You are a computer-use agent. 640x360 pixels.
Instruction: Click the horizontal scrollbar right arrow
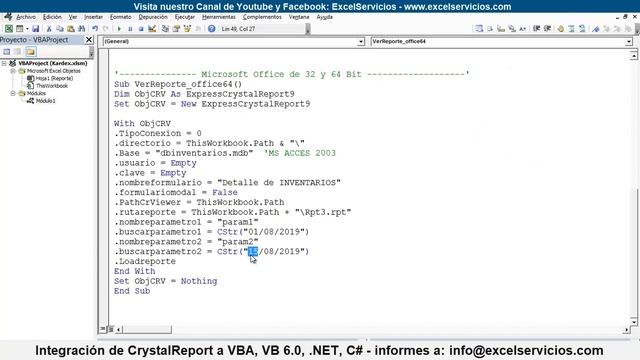pyautogui.click(x=627, y=329)
